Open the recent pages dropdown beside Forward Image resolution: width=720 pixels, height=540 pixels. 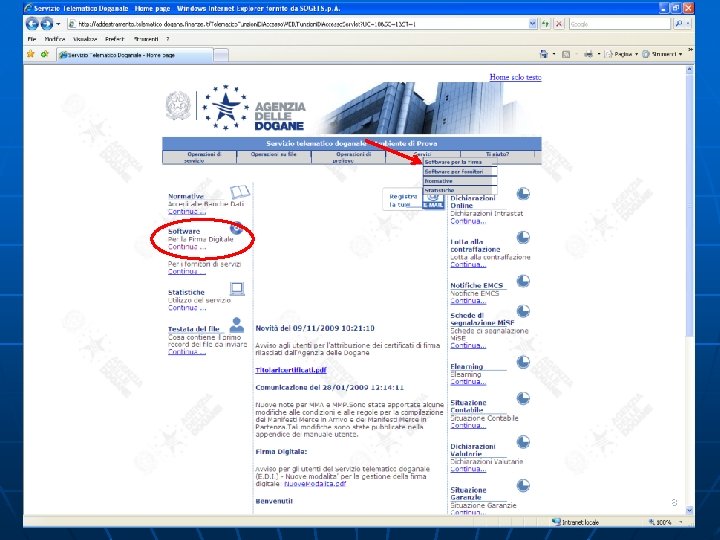click(58, 24)
